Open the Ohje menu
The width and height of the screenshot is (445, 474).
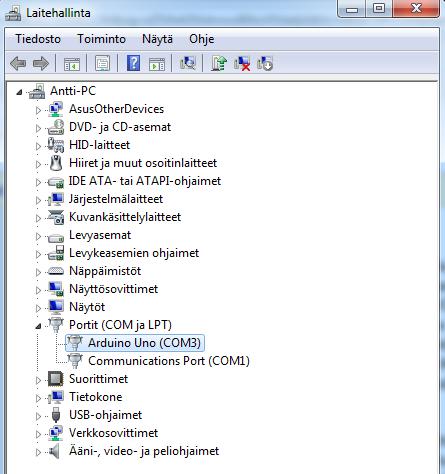[202, 39]
